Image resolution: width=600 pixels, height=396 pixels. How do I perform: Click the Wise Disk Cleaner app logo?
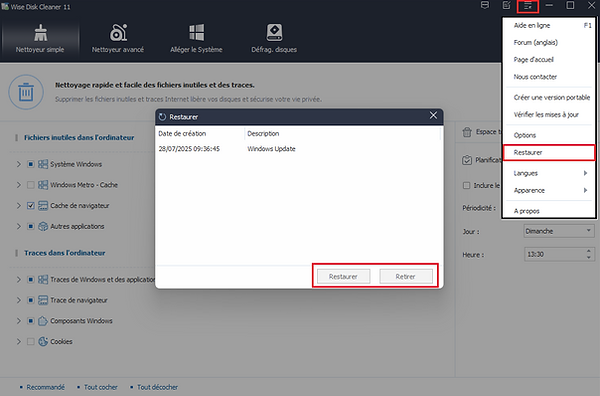coord(5,6)
